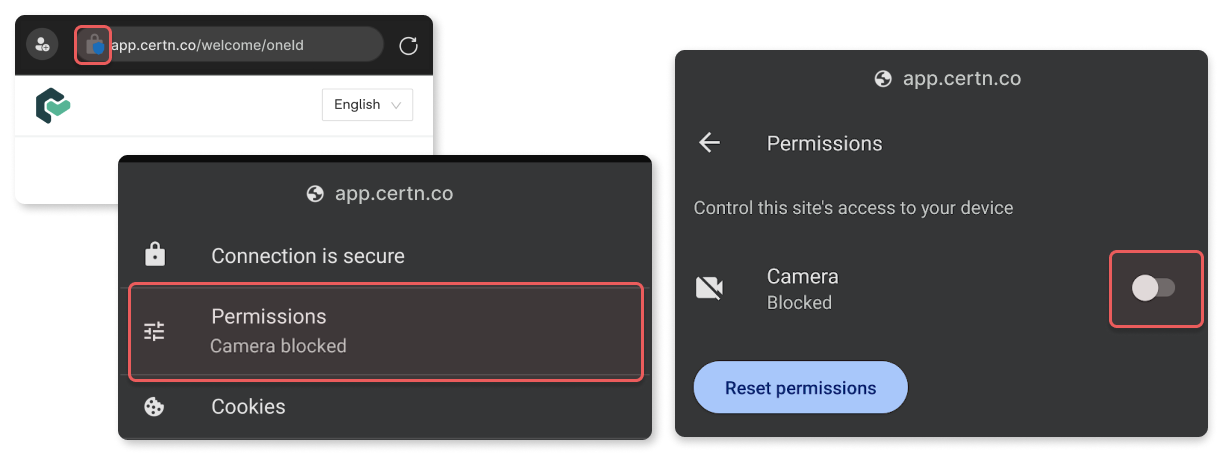Click the Camera Blocked label row
The width and height of the screenshot is (1224, 456).
click(802, 288)
